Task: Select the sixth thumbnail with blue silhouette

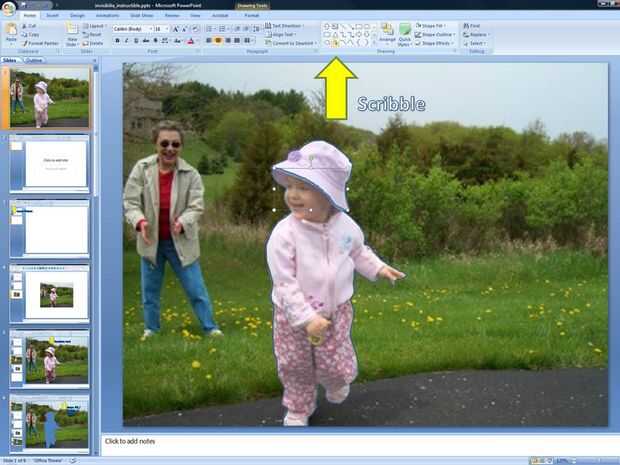Action: coord(49,424)
